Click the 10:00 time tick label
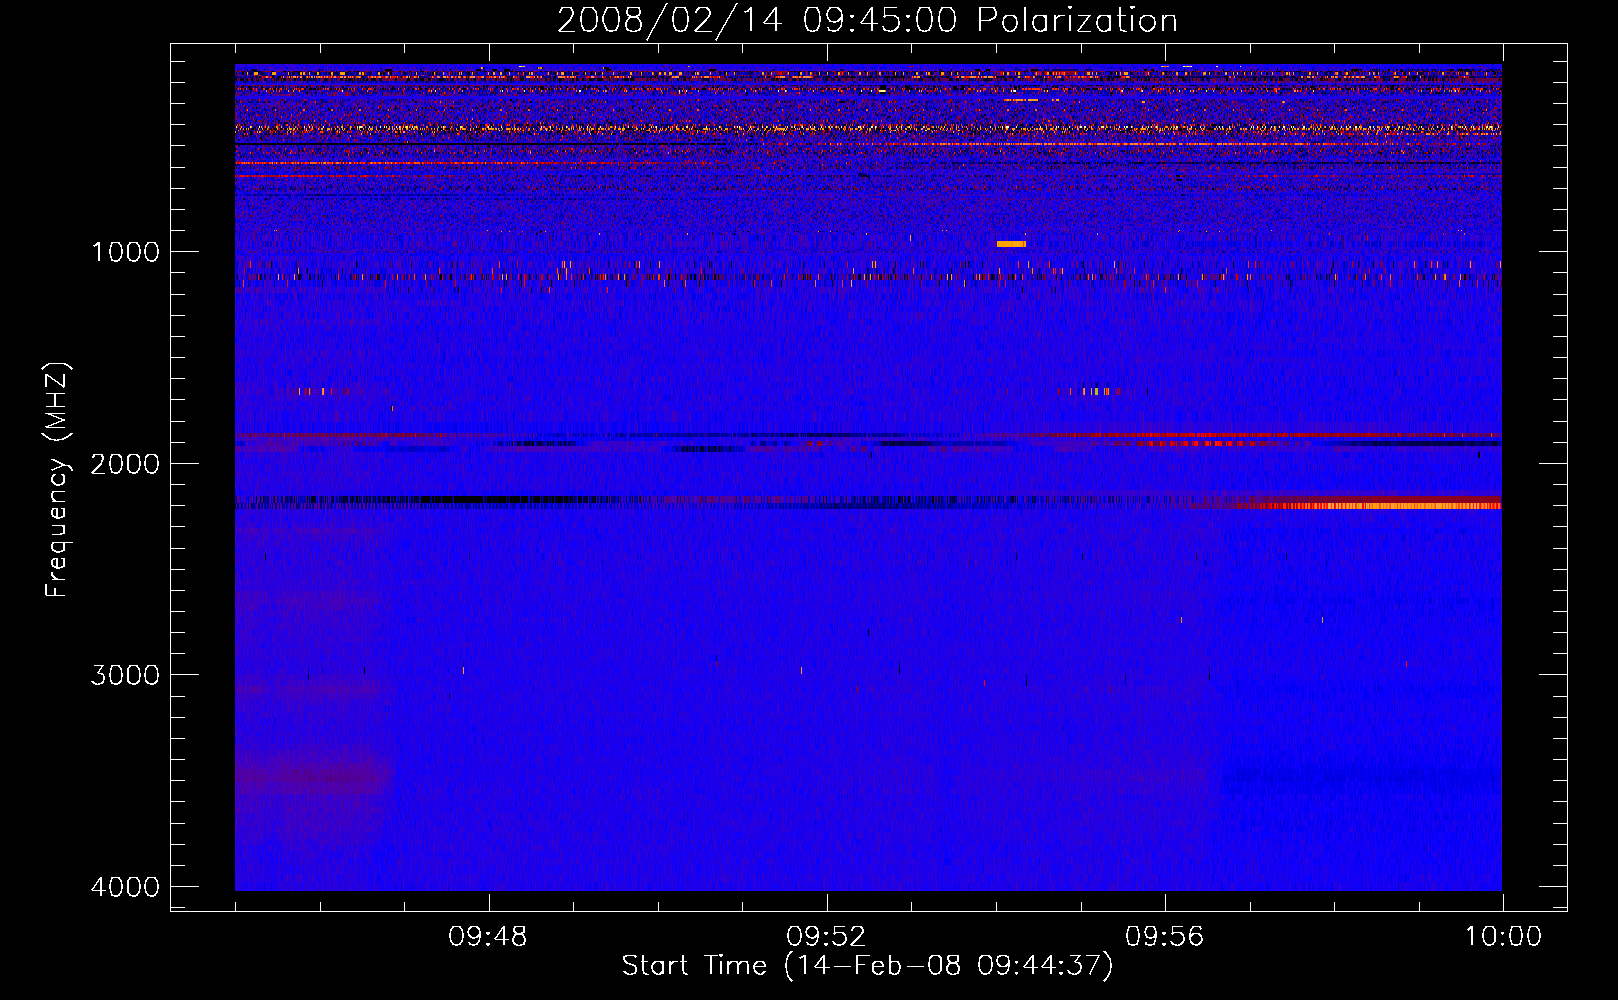 pos(1503,937)
